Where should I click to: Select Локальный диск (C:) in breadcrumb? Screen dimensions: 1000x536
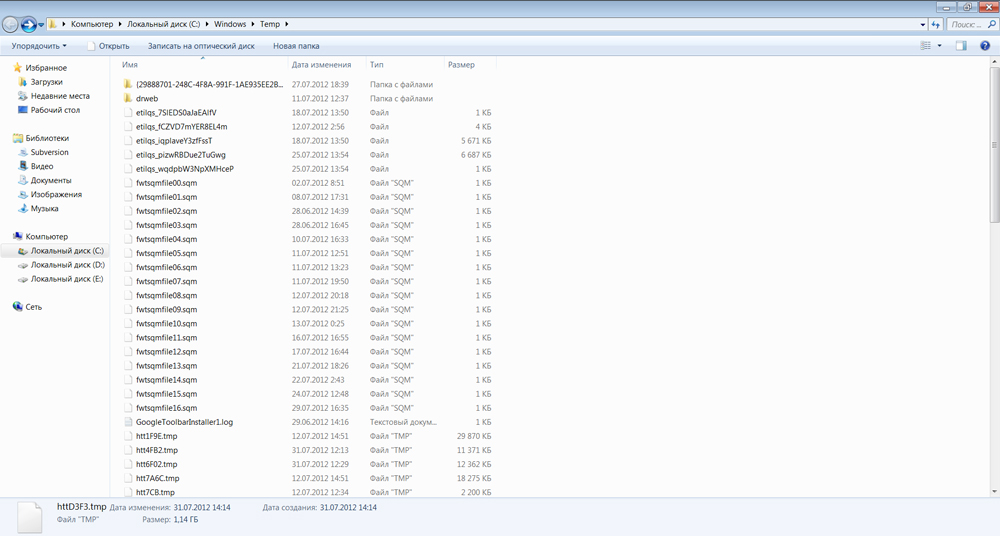pyautogui.click(x=163, y=24)
